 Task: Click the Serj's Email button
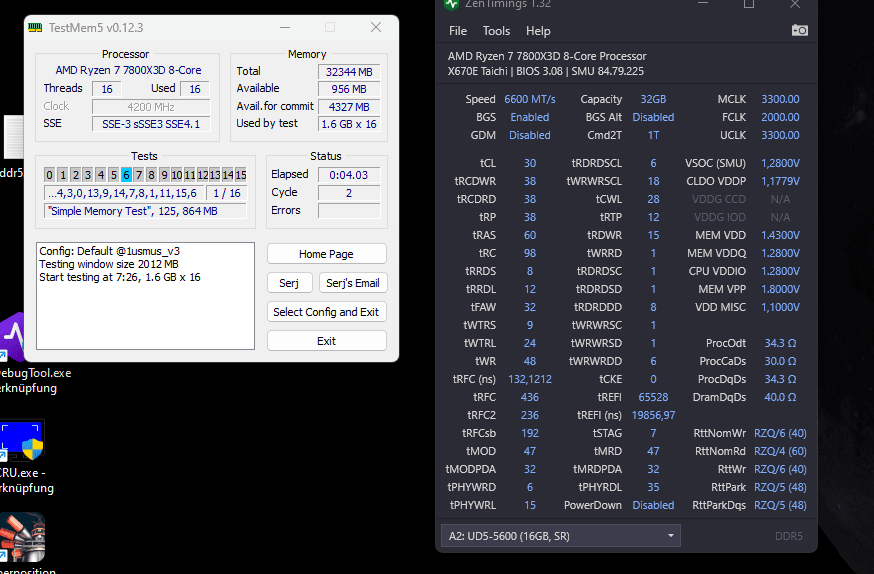tap(352, 283)
